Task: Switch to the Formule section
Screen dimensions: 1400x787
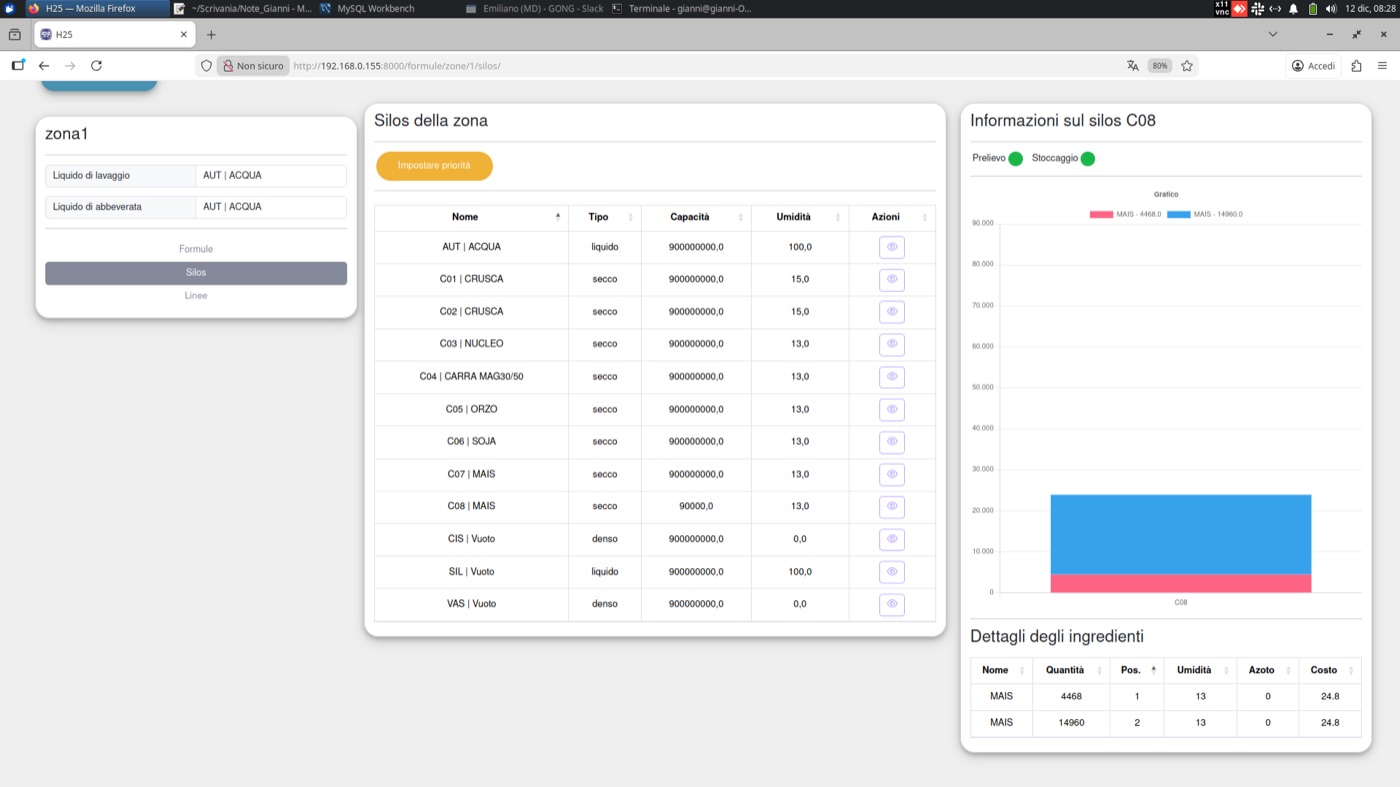Action: 196,249
